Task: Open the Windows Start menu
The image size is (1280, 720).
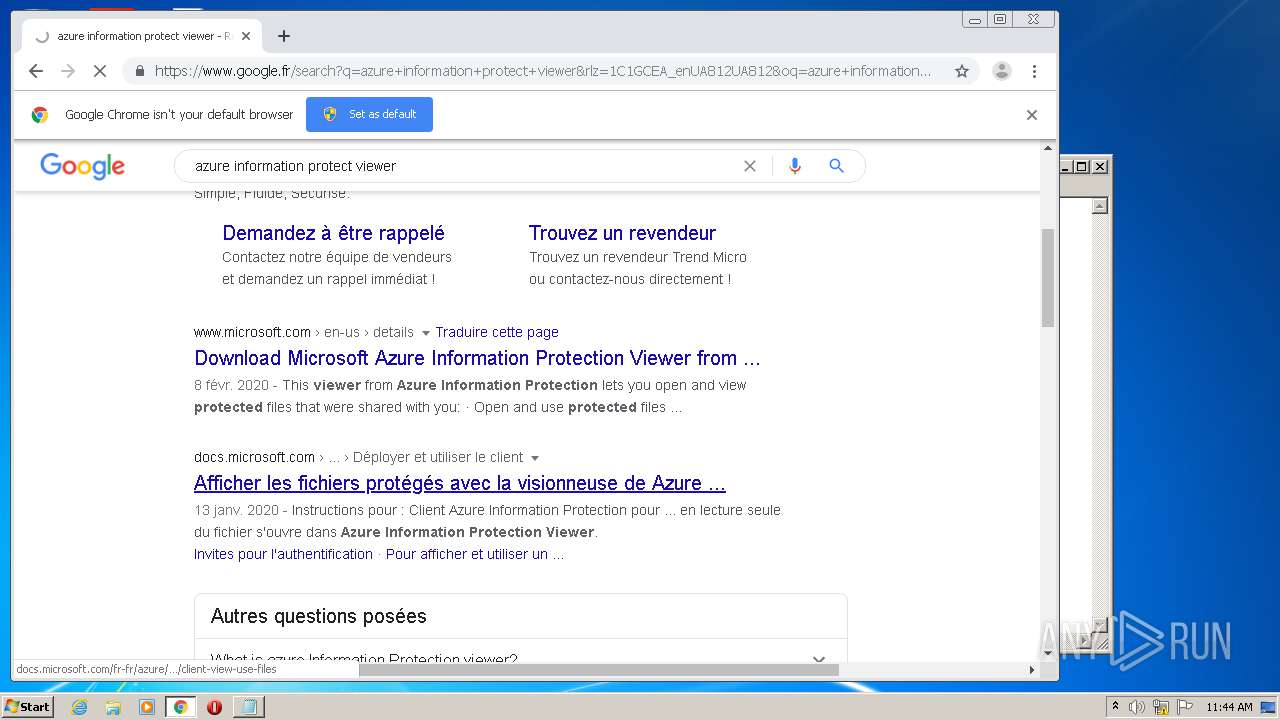Action: (27, 706)
